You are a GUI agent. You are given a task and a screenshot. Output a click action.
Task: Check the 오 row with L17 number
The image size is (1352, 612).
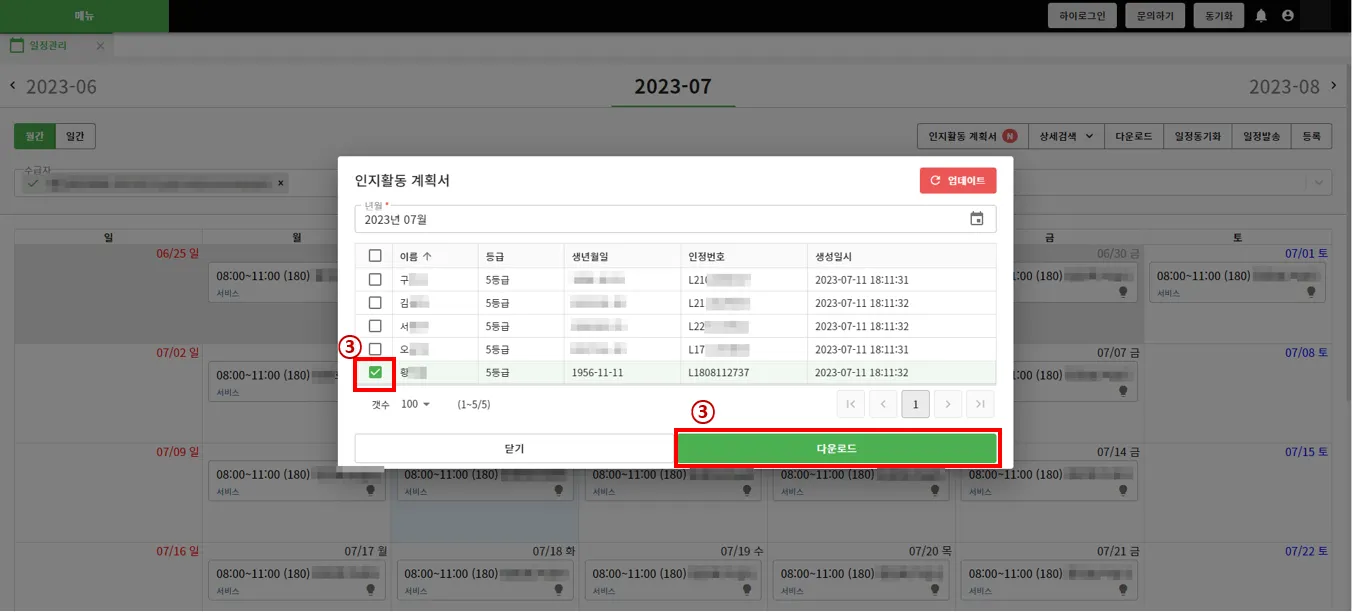[x=375, y=349]
